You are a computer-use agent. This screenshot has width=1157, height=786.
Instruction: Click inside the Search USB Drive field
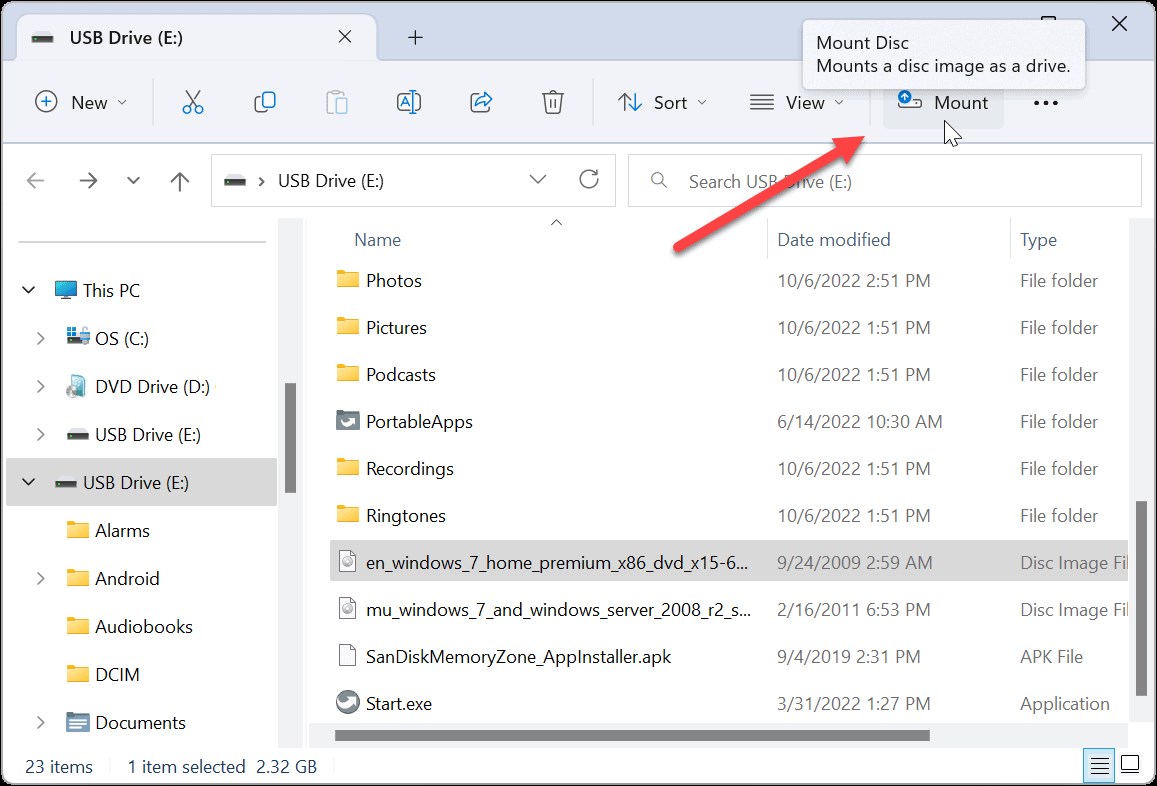(x=880, y=181)
